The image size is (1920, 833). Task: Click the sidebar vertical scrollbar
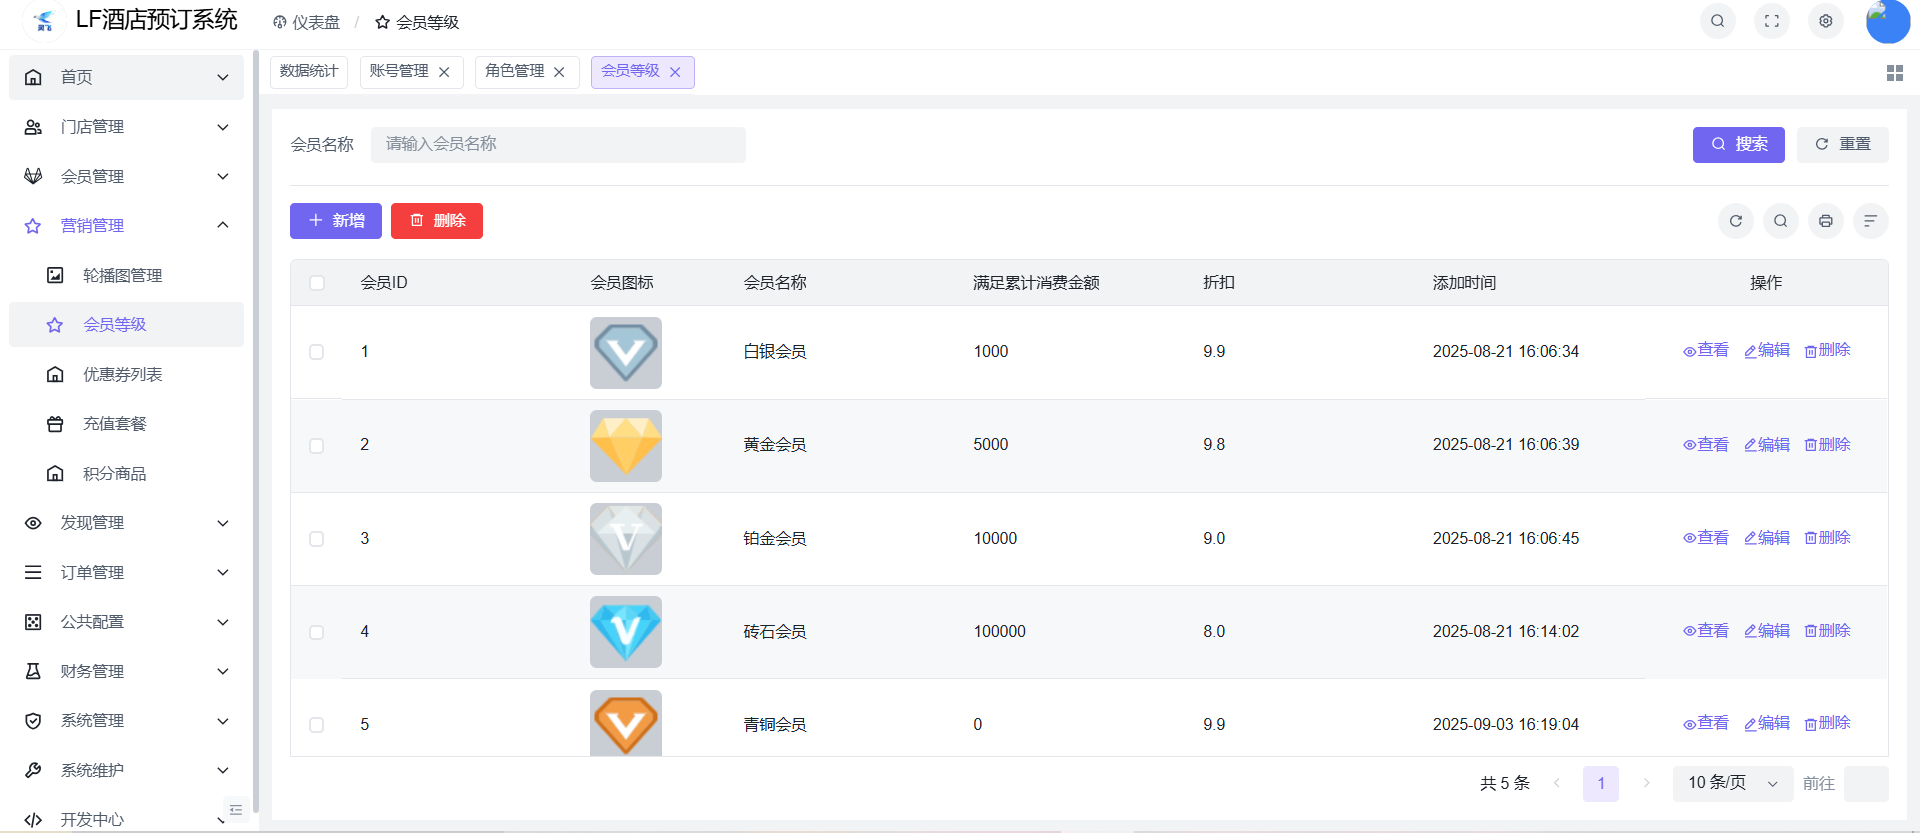click(x=256, y=430)
